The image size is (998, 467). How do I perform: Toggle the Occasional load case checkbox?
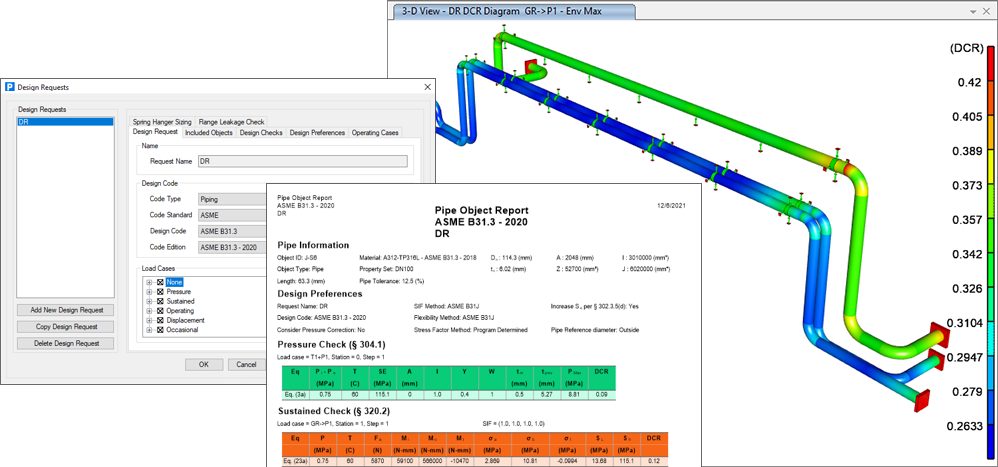(x=160, y=330)
